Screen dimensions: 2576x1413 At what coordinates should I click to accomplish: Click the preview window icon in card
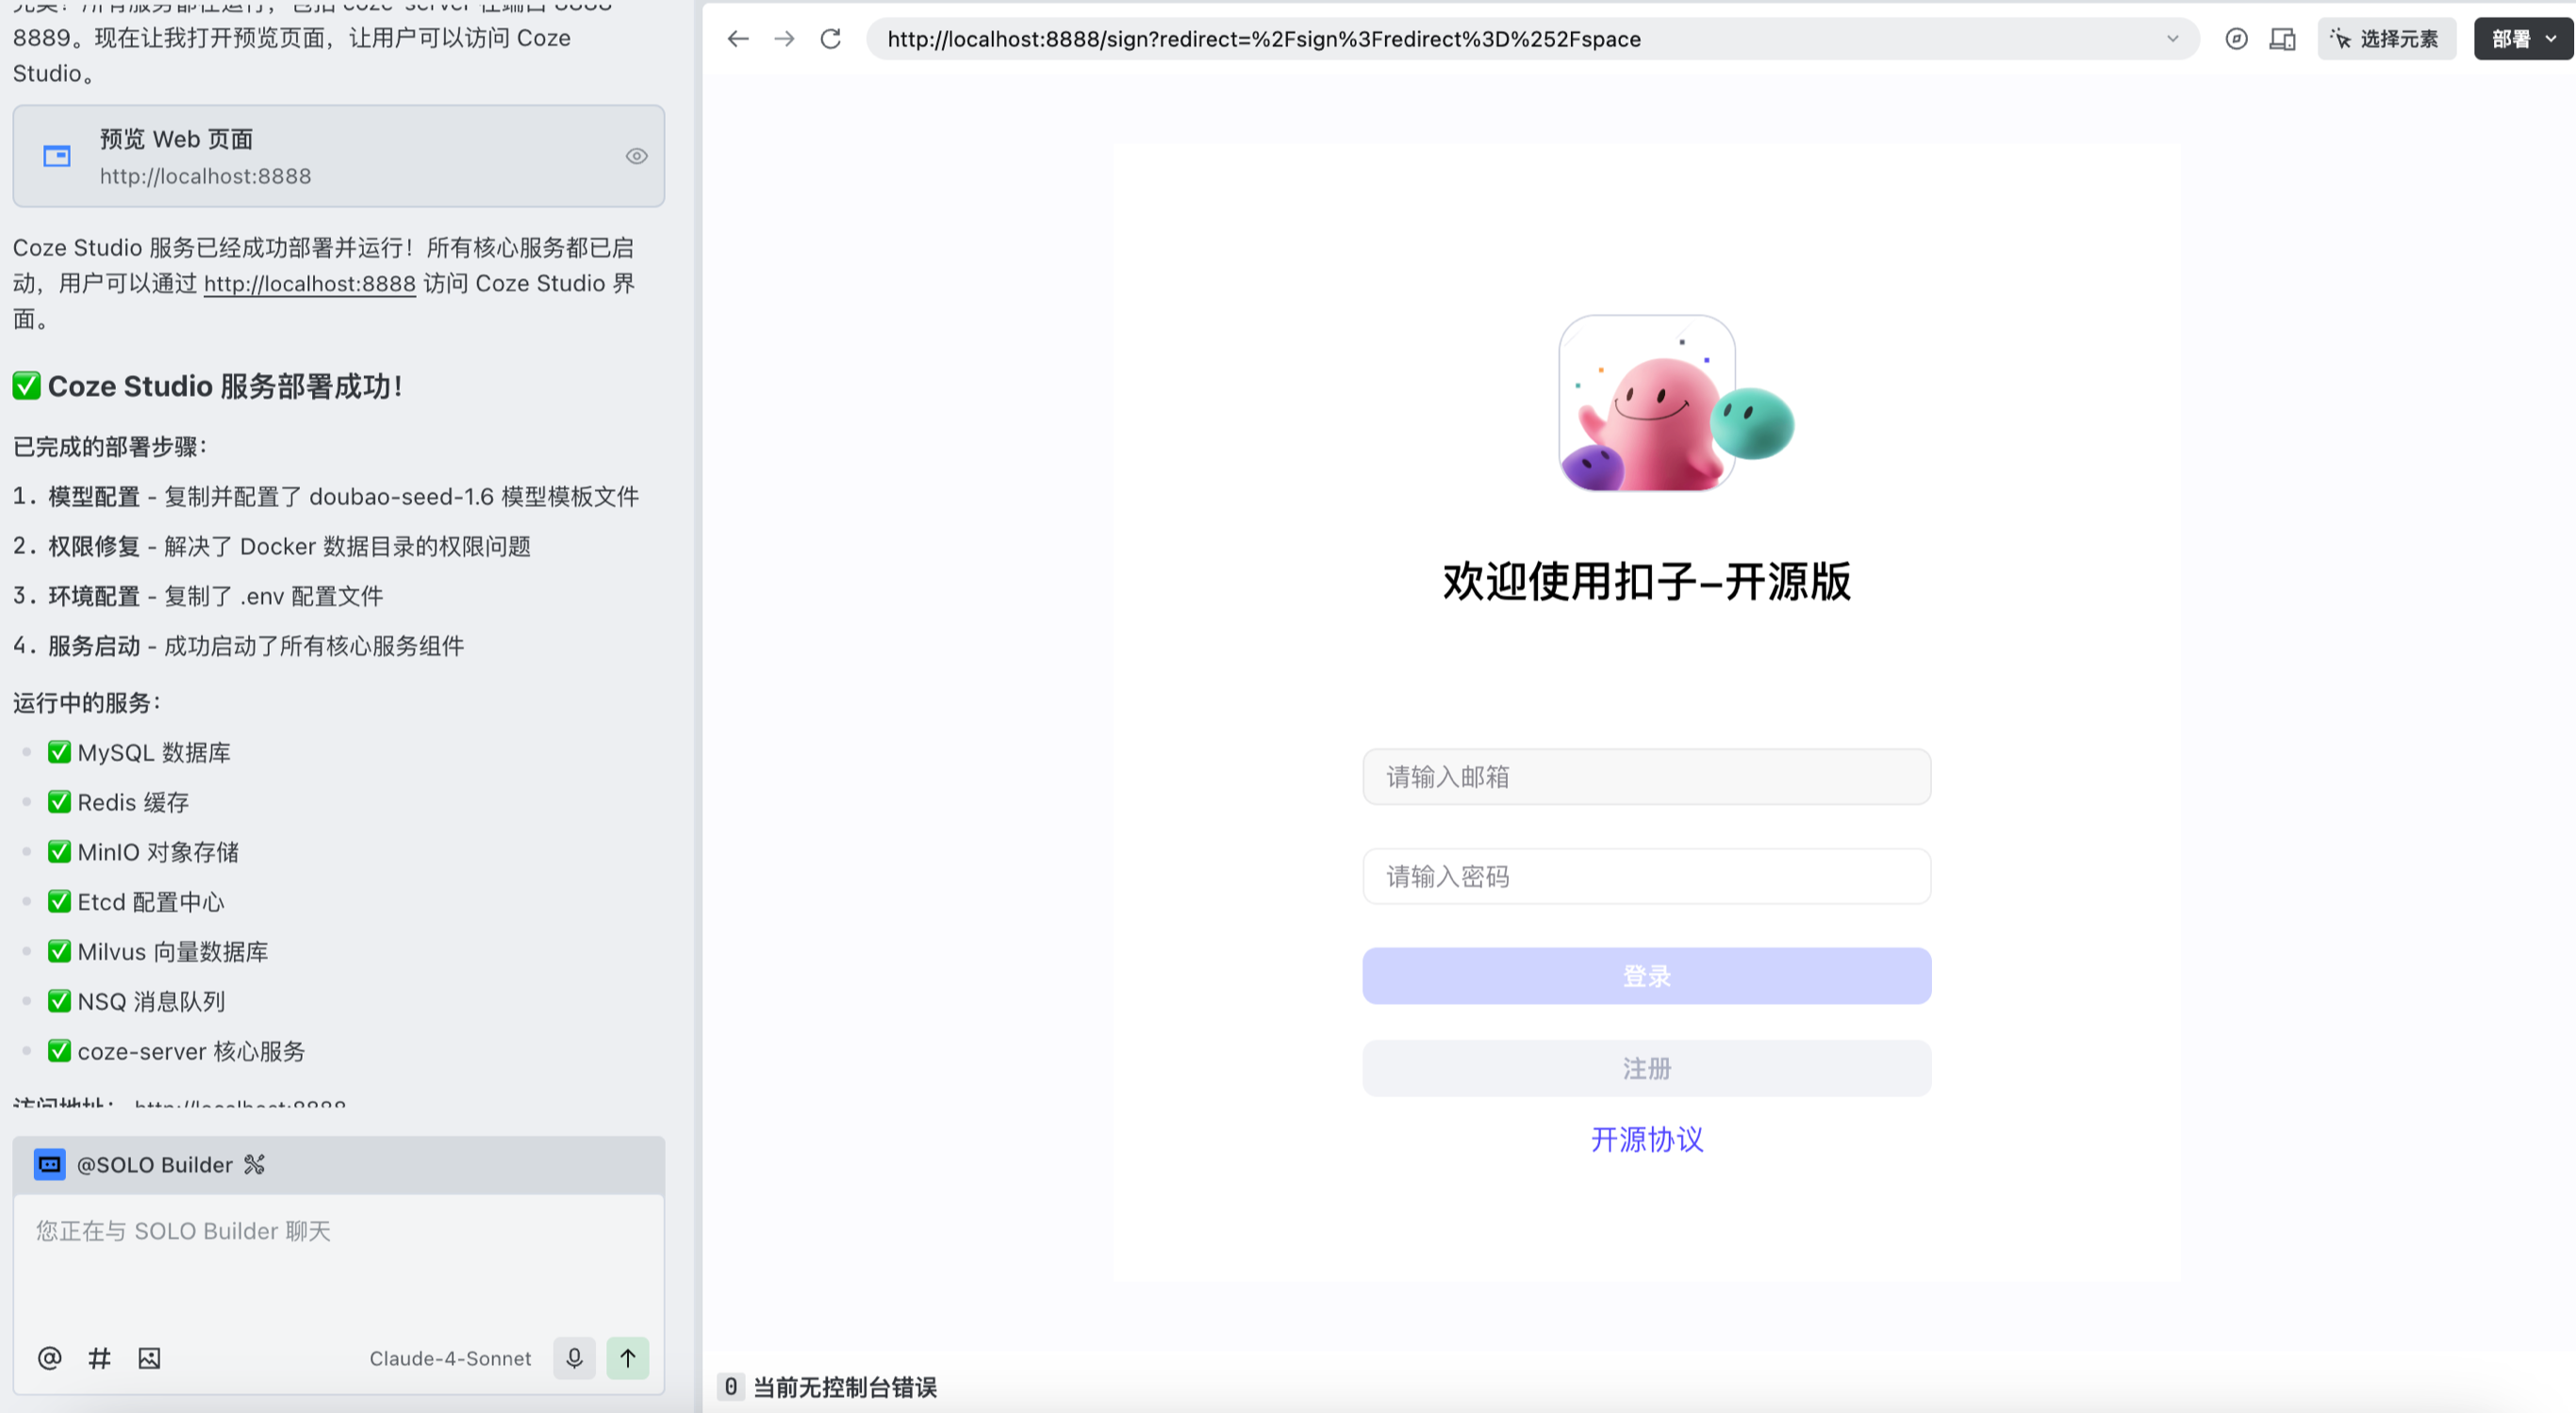(57, 156)
